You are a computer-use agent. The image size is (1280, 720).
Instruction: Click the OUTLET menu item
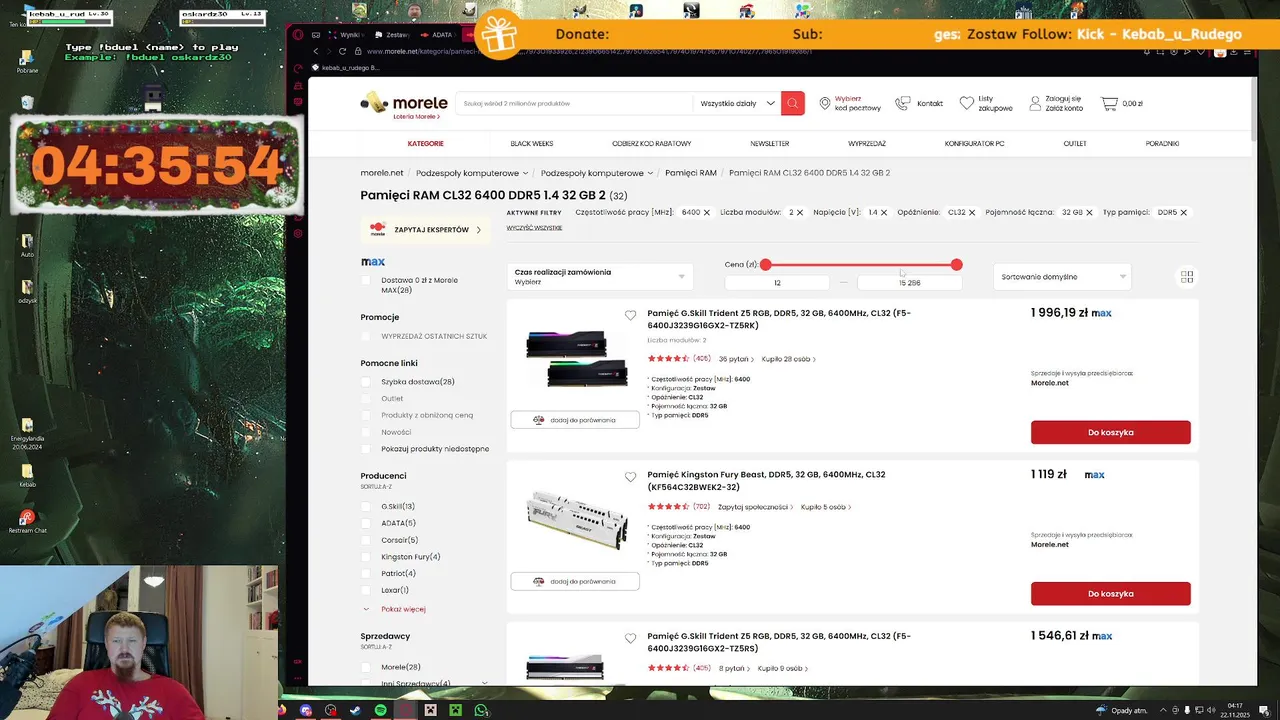click(1075, 143)
